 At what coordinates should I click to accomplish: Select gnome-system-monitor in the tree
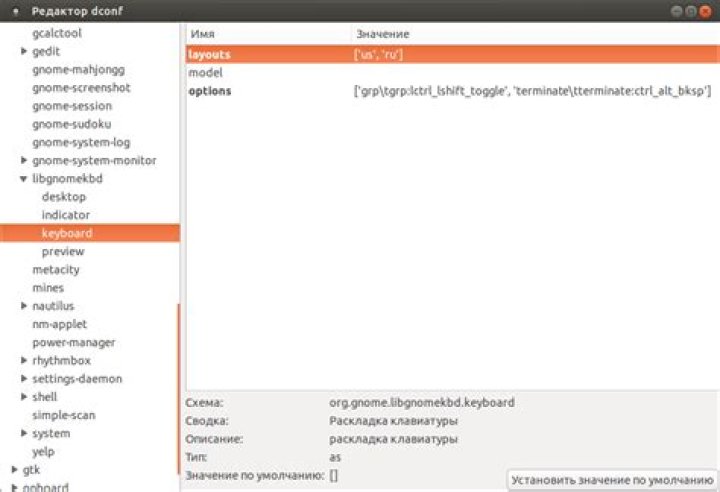pos(94,160)
